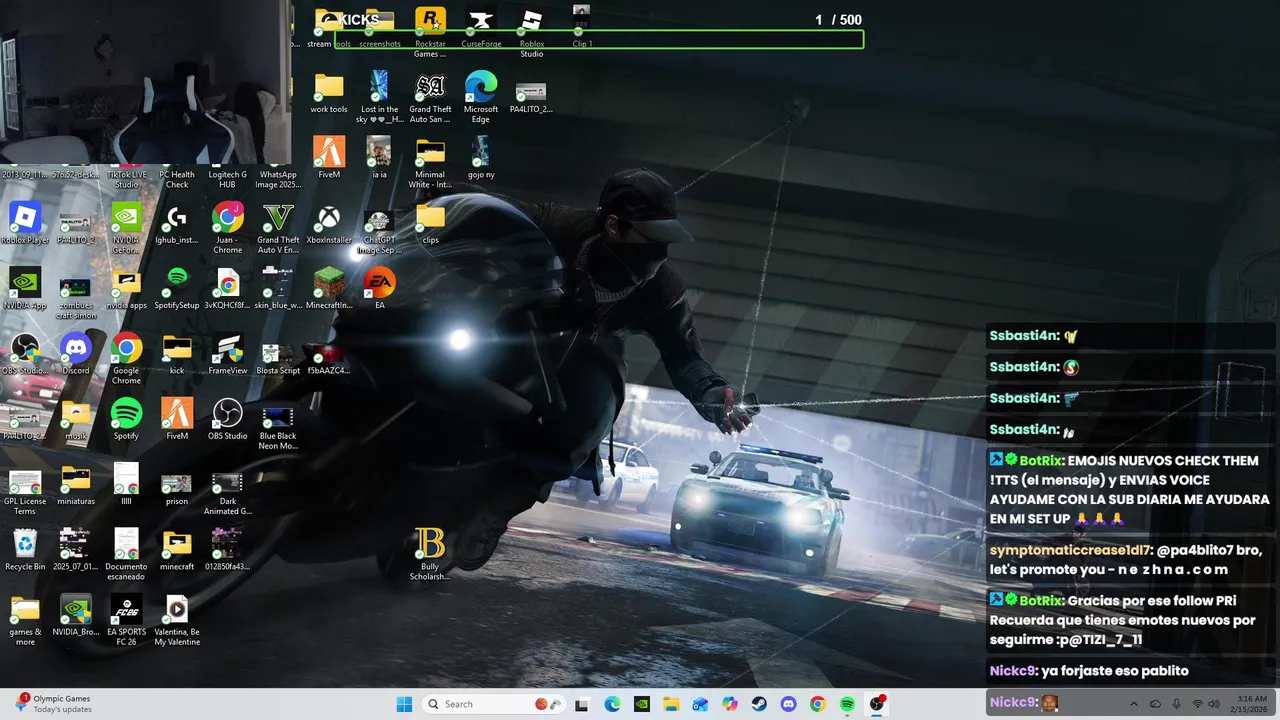Select the NVIDIA_Bro... installer icon
1280x720 pixels.
76,615
